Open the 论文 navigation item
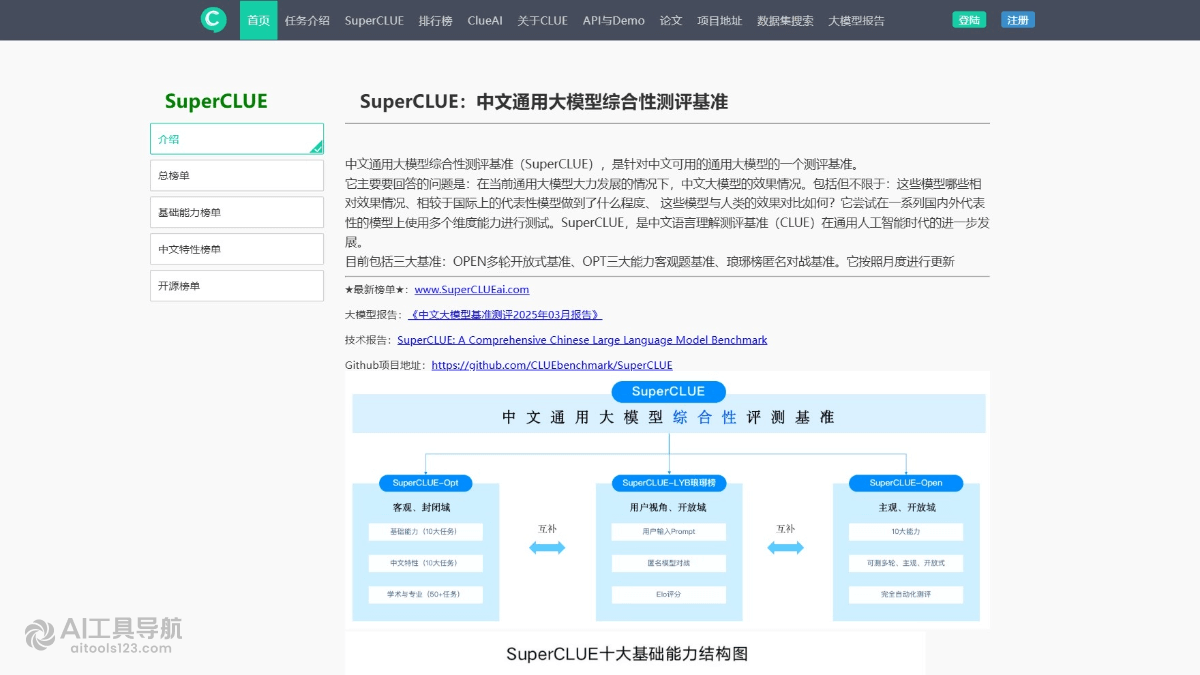The height and width of the screenshot is (675, 1200). click(x=670, y=20)
